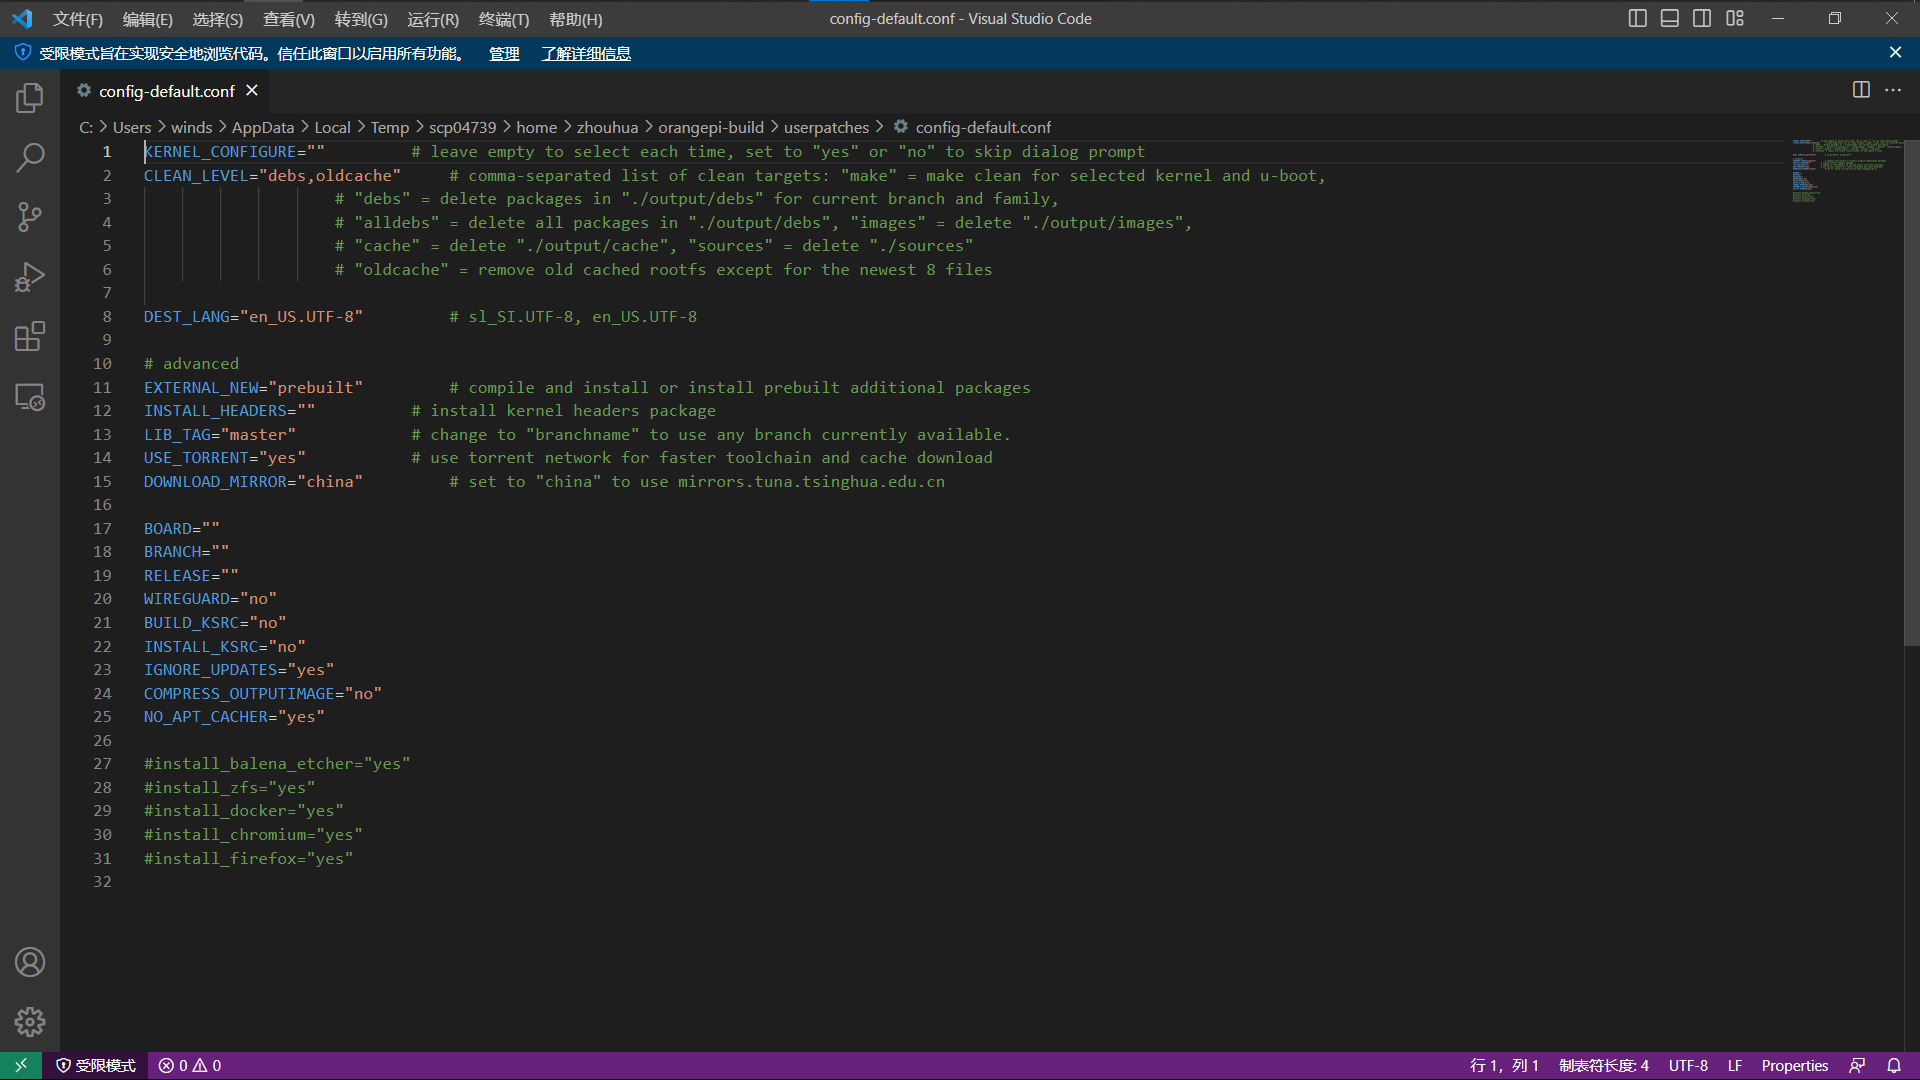The image size is (1920, 1080).
Task: Open the Manage gear menu
Action: pyautogui.click(x=30, y=1022)
